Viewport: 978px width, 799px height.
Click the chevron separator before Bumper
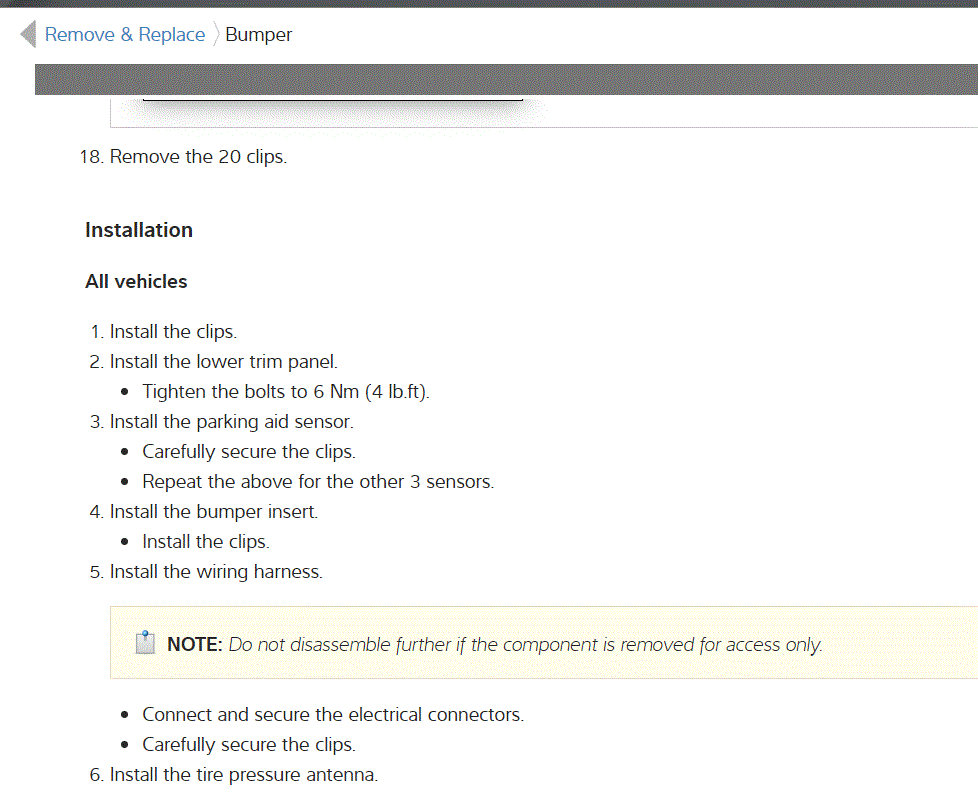(x=216, y=35)
